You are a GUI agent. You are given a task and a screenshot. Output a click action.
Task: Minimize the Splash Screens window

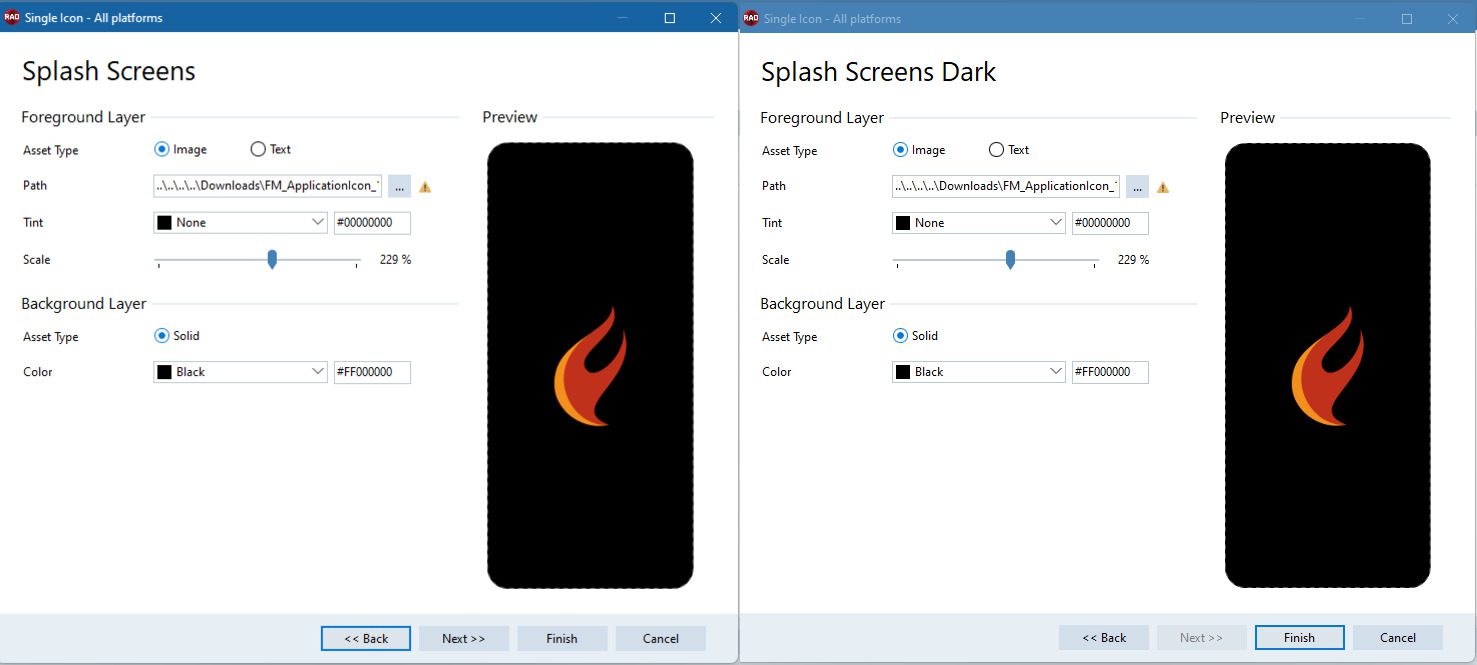[x=623, y=17]
